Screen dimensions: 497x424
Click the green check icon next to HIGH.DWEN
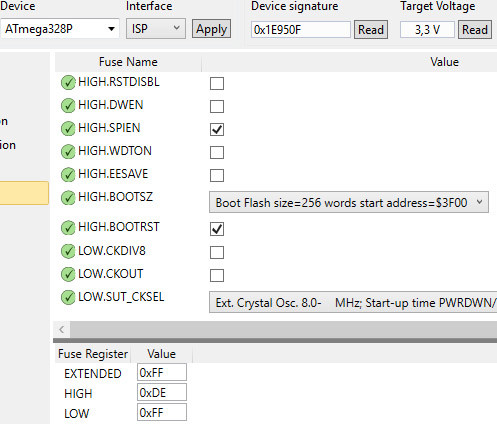68,106
